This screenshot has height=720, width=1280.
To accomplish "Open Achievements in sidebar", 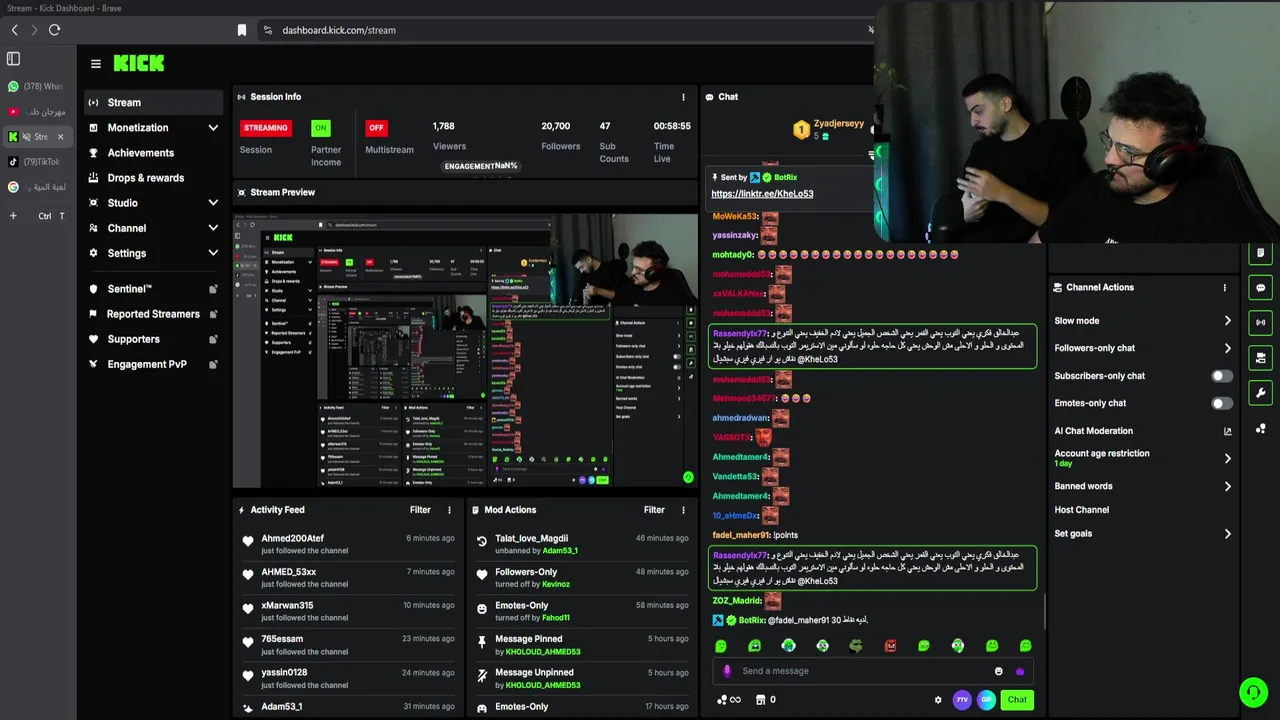I will pyautogui.click(x=152, y=153).
